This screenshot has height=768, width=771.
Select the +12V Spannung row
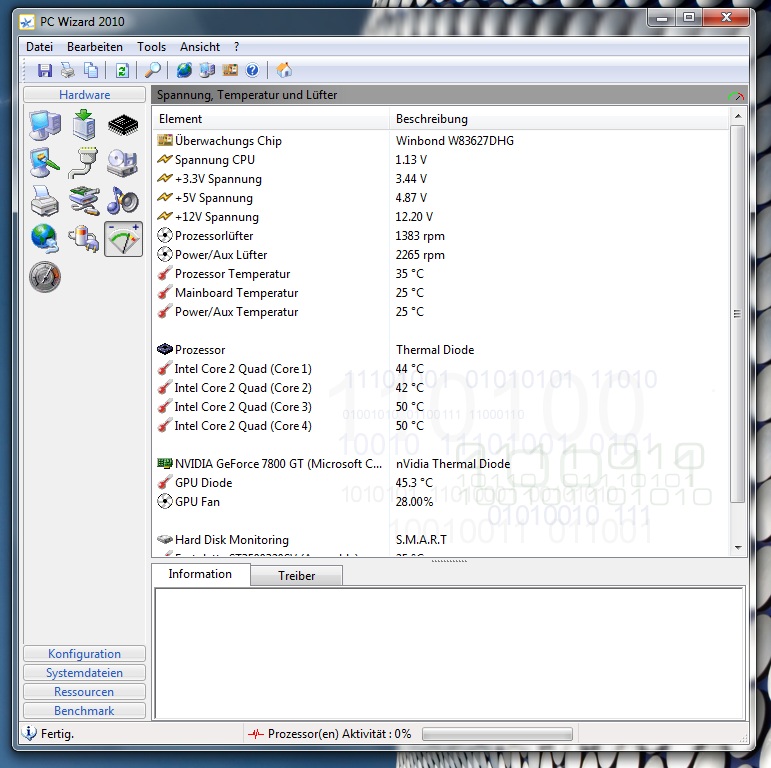pos(441,217)
